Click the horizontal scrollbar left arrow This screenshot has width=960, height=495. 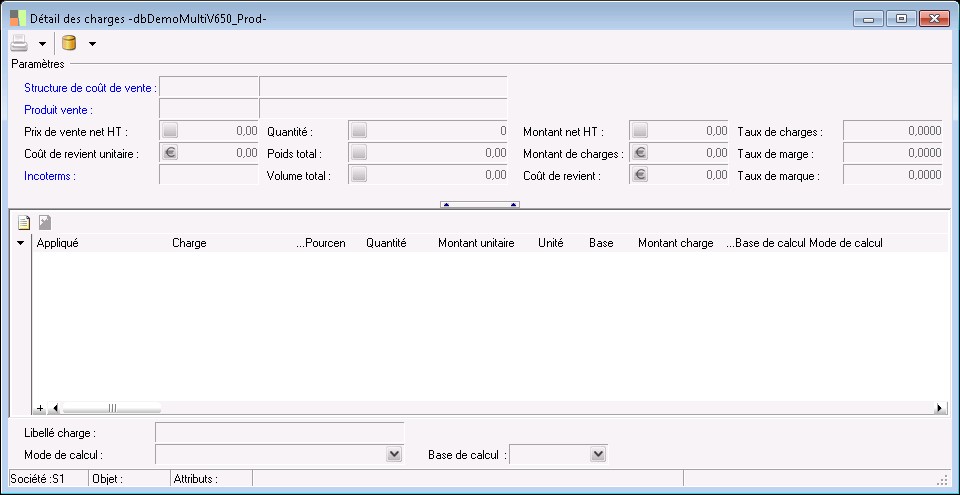55,408
